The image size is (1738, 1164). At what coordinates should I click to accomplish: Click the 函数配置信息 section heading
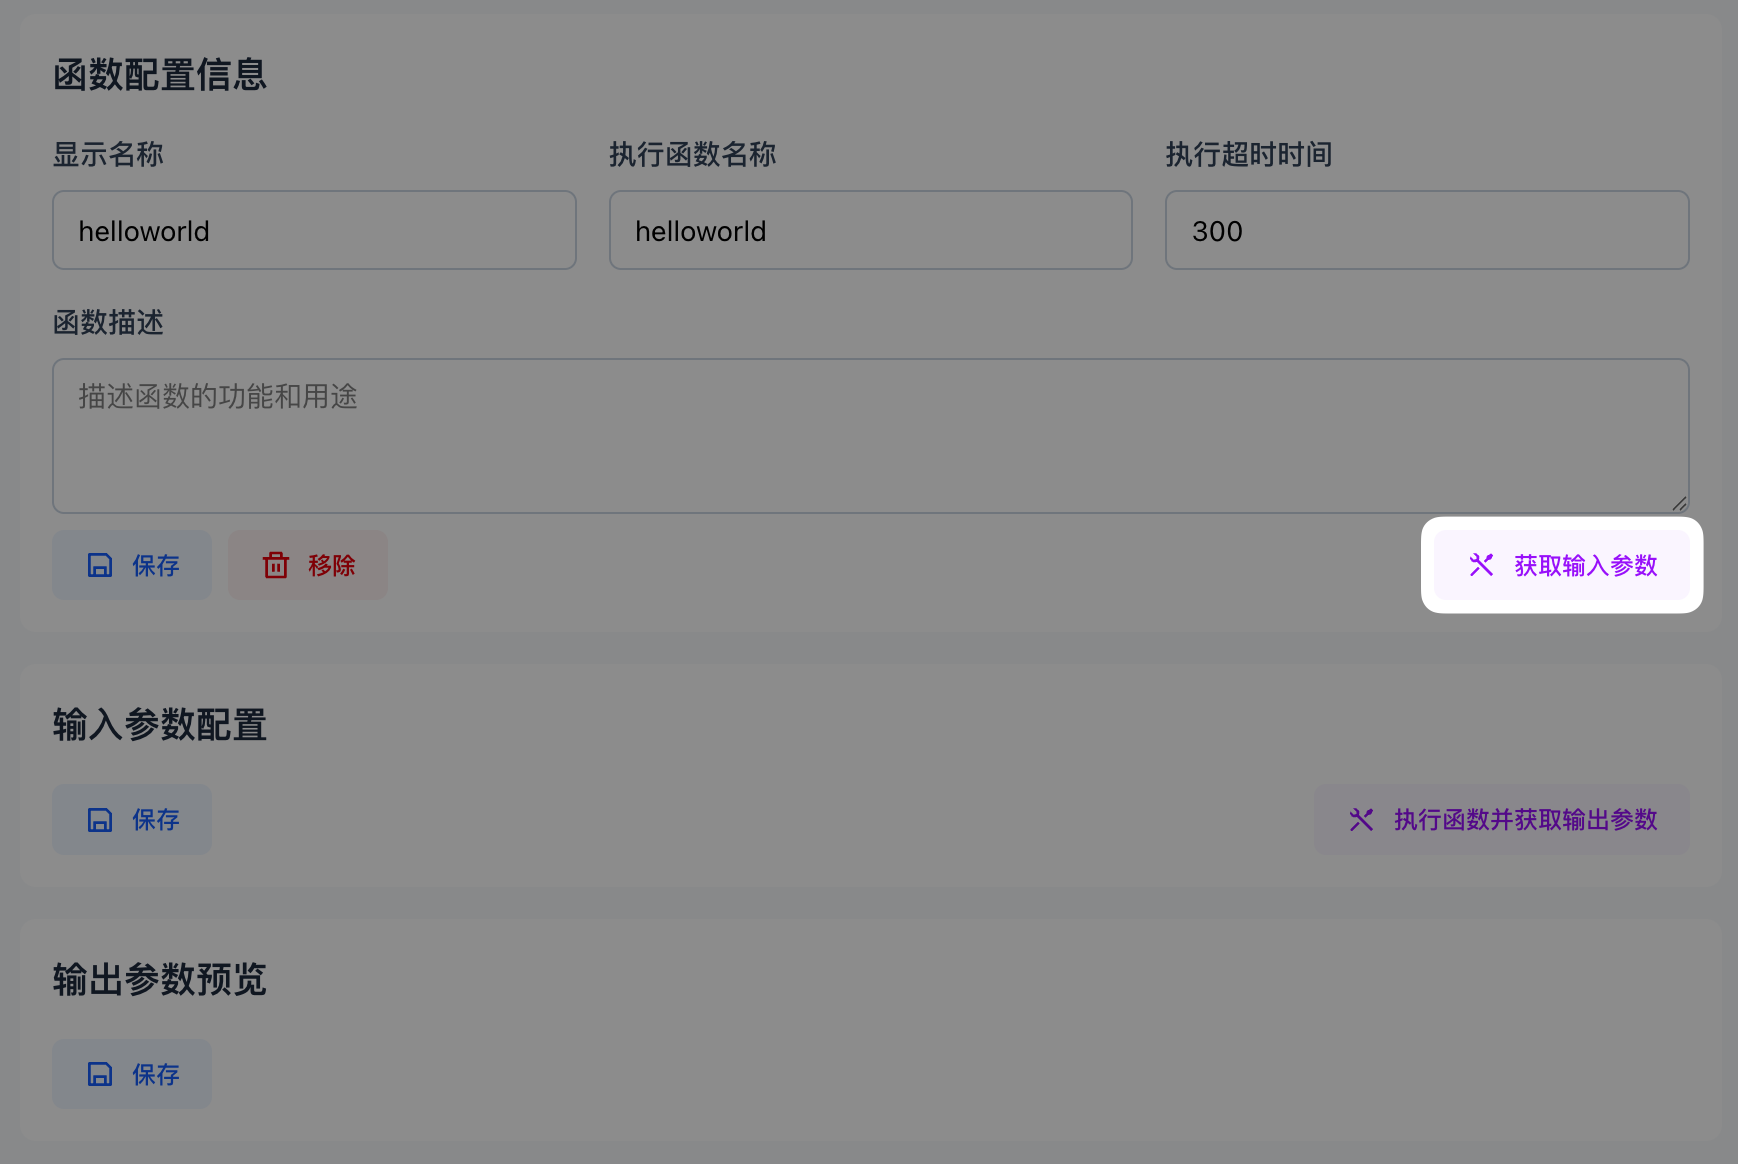tap(160, 75)
